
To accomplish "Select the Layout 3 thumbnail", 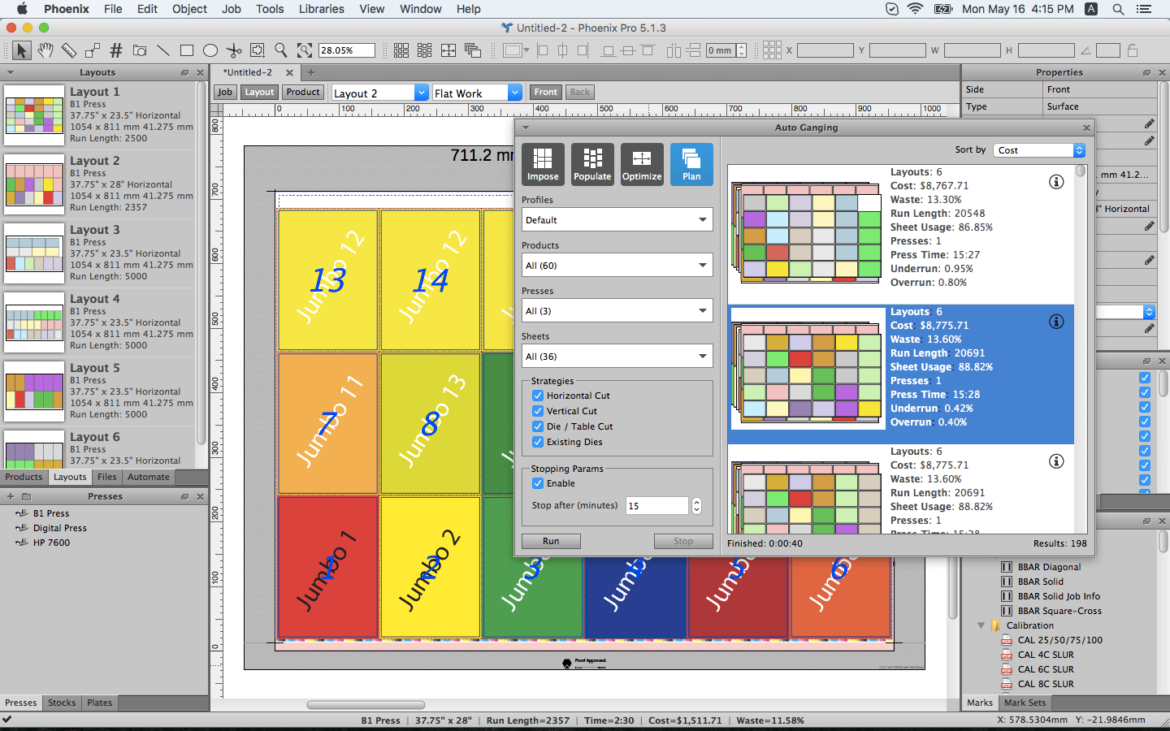I will 34,254.
